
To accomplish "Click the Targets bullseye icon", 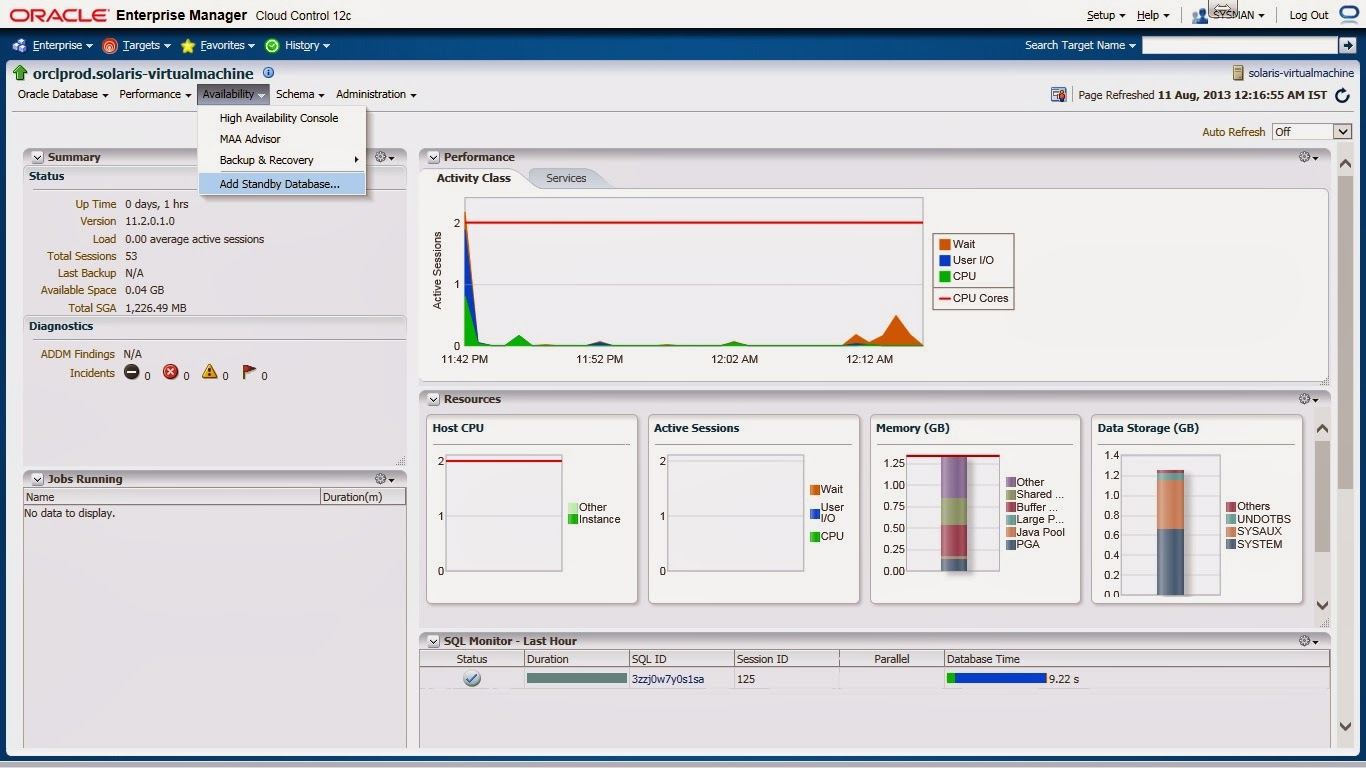I will point(110,45).
